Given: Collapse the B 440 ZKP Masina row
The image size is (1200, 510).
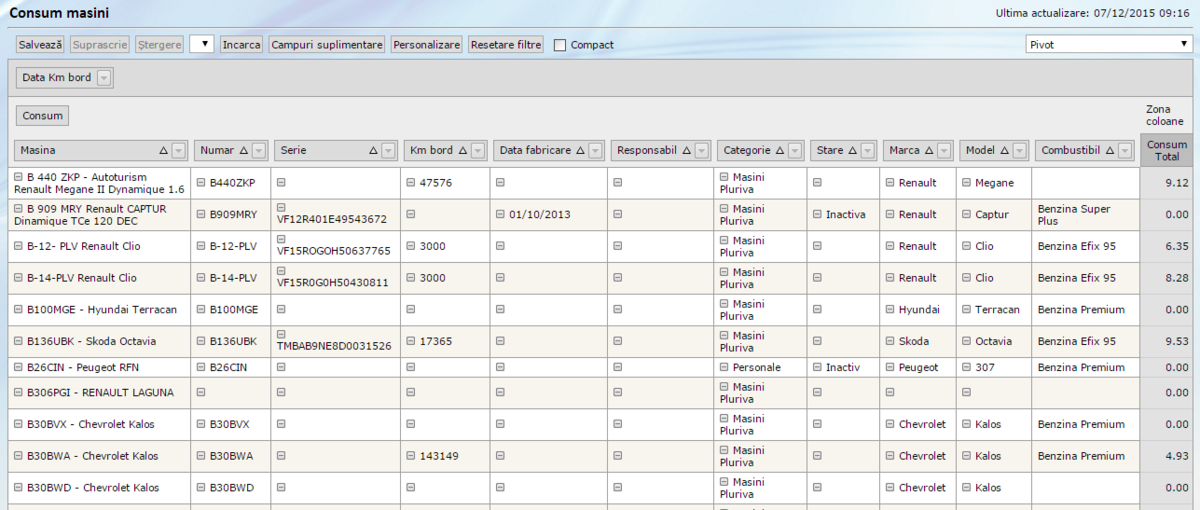Looking at the screenshot, I should click(18, 177).
